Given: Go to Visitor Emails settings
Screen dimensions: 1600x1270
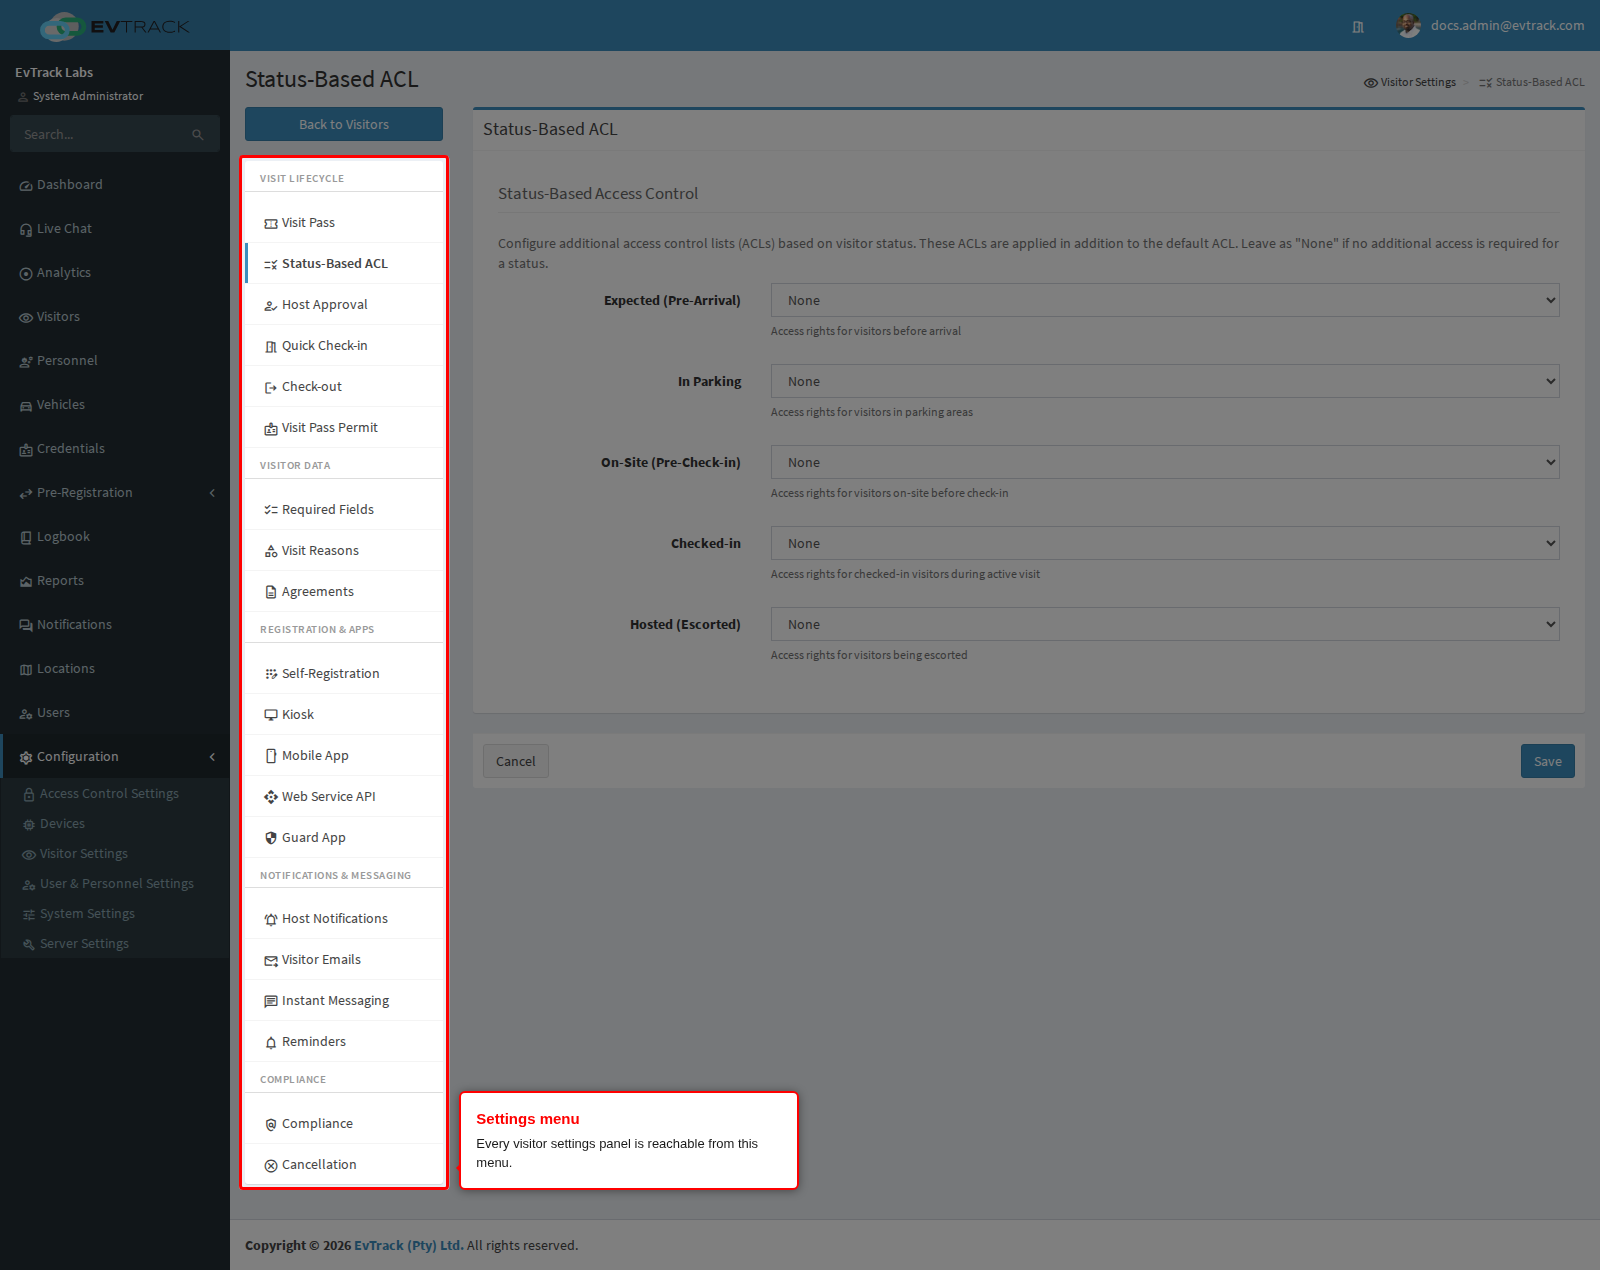Looking at the screenshot, I should [x=344, y=960].
